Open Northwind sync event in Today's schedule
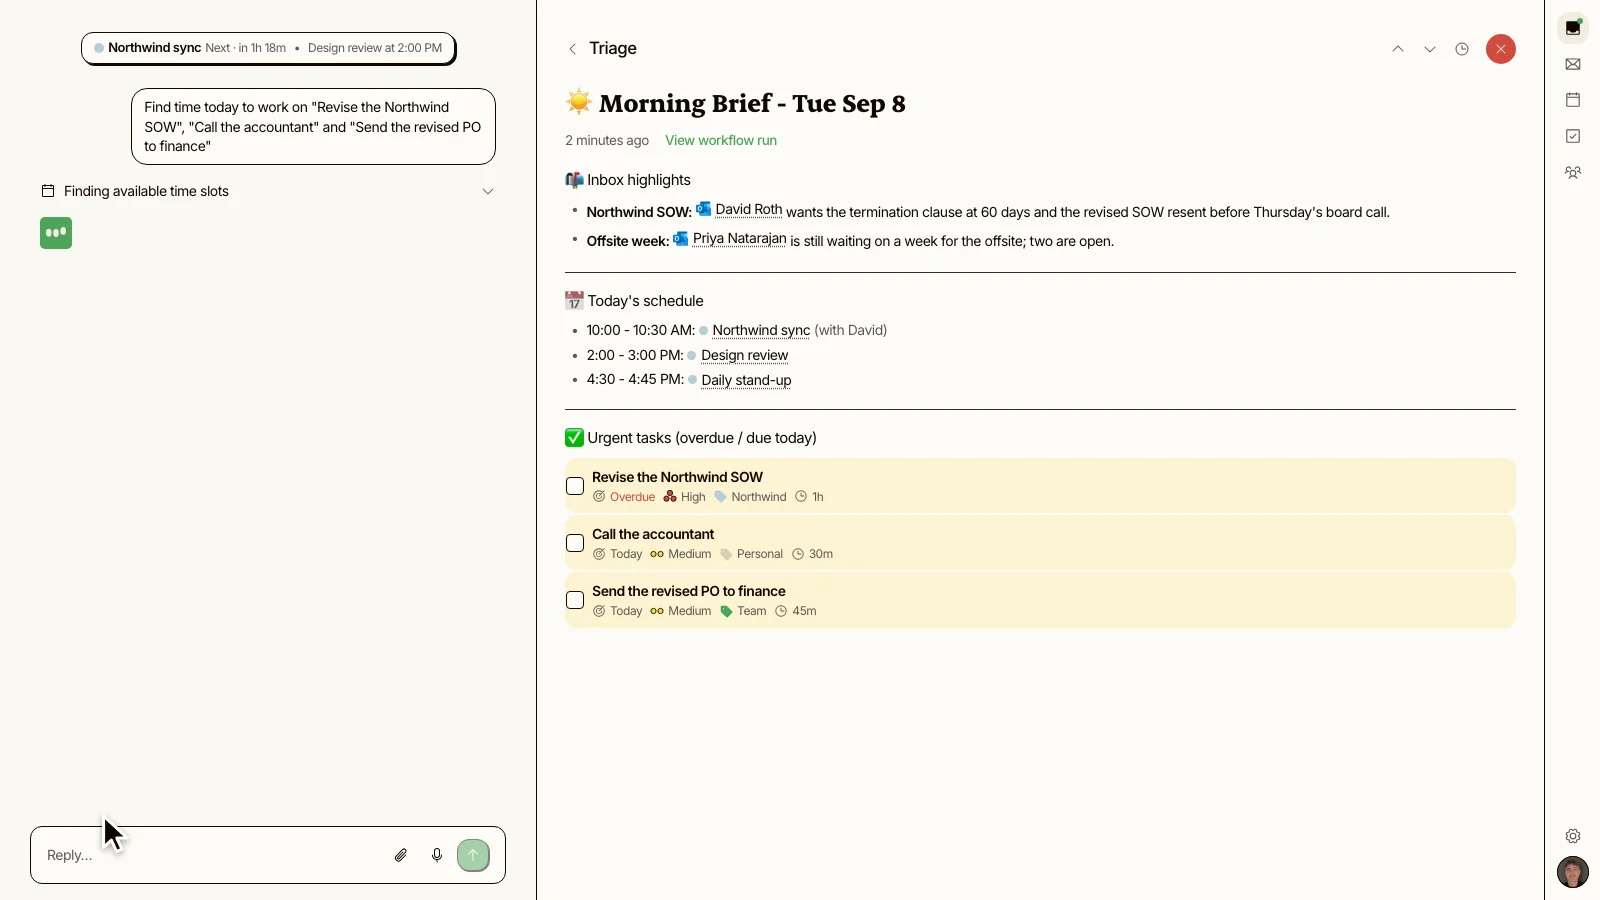This screenshot has height=900, width=1600. click(x=761, y=330)
